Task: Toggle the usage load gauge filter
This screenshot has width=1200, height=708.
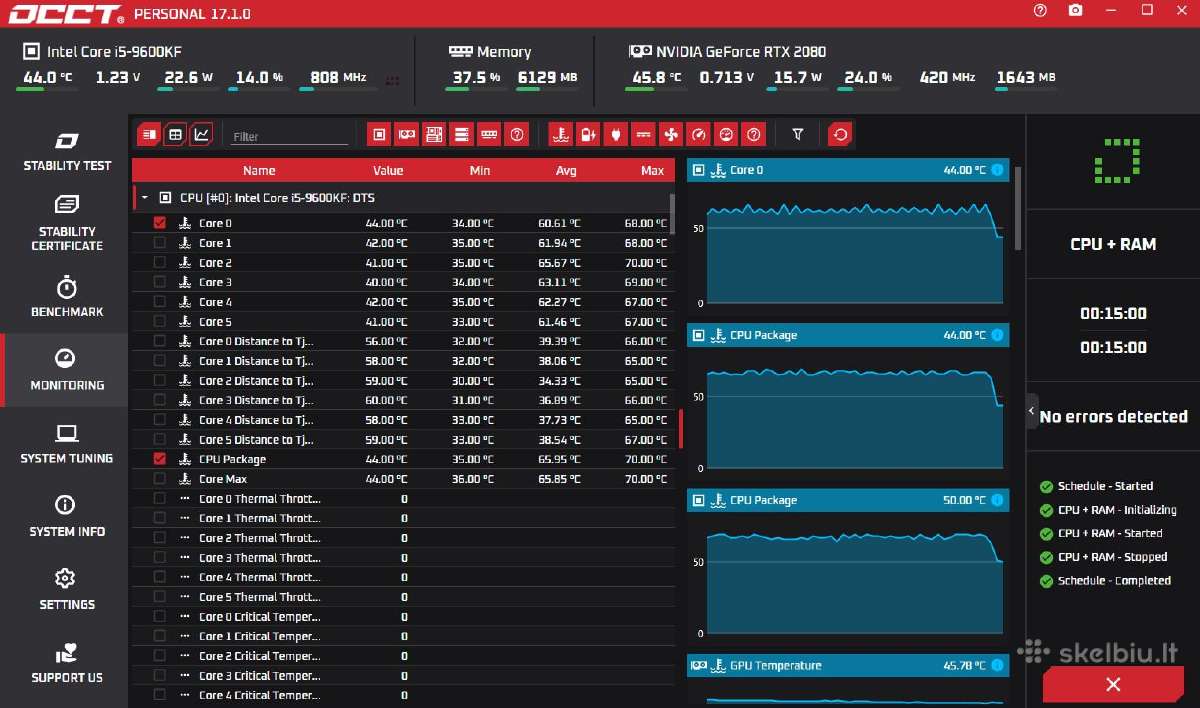Action: (x=727, y=134)
